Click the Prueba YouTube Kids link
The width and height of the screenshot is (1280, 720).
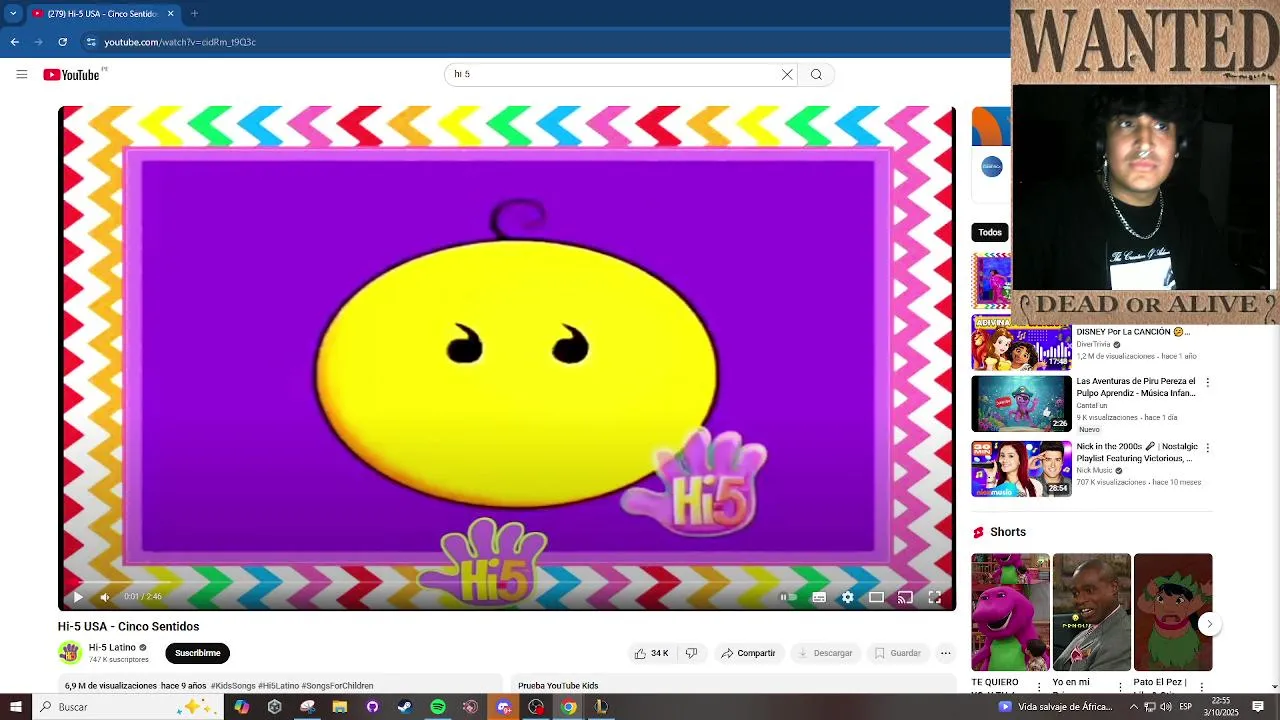coord(558,686)
